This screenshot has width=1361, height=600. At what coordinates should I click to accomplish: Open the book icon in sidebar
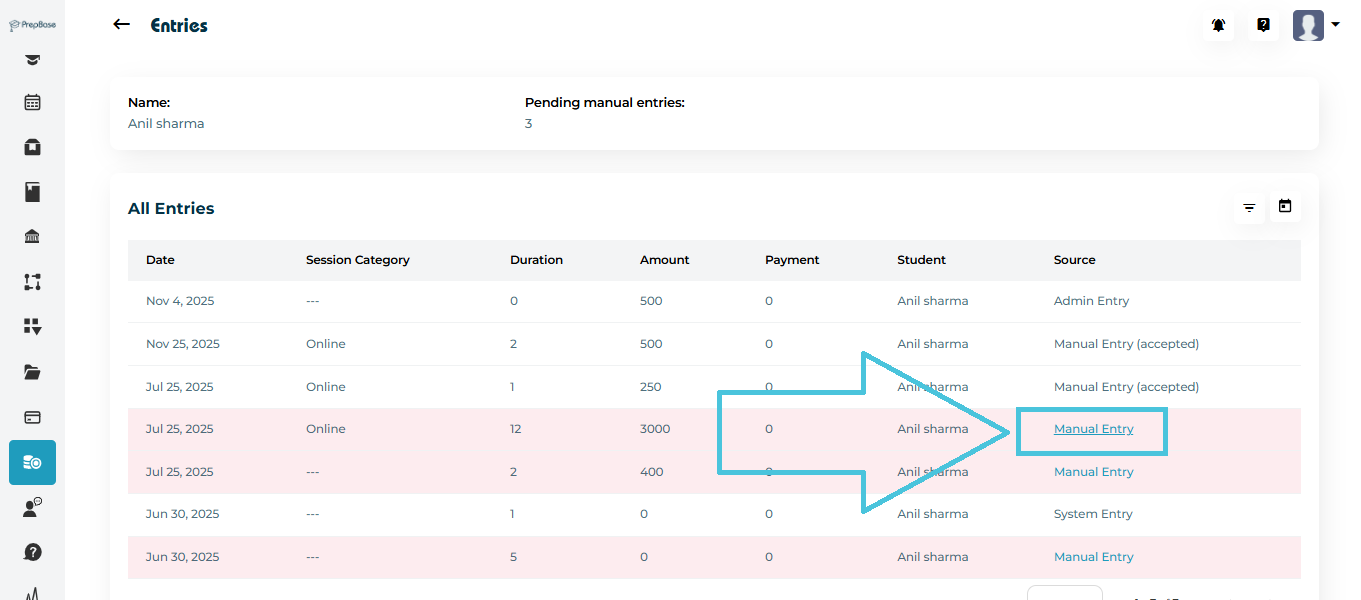pyautogui.click(x=32, y=192)
